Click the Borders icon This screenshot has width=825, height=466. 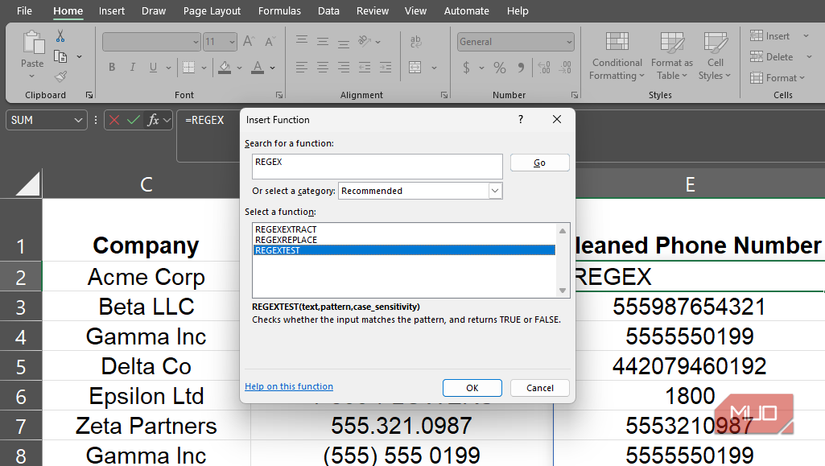[x=188, y=67]
